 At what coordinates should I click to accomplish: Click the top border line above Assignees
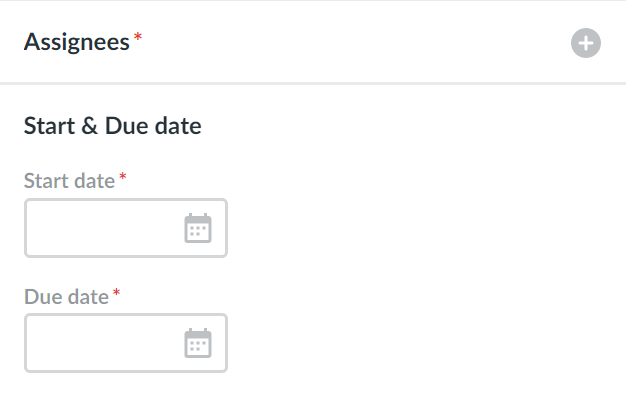(313, 0)
